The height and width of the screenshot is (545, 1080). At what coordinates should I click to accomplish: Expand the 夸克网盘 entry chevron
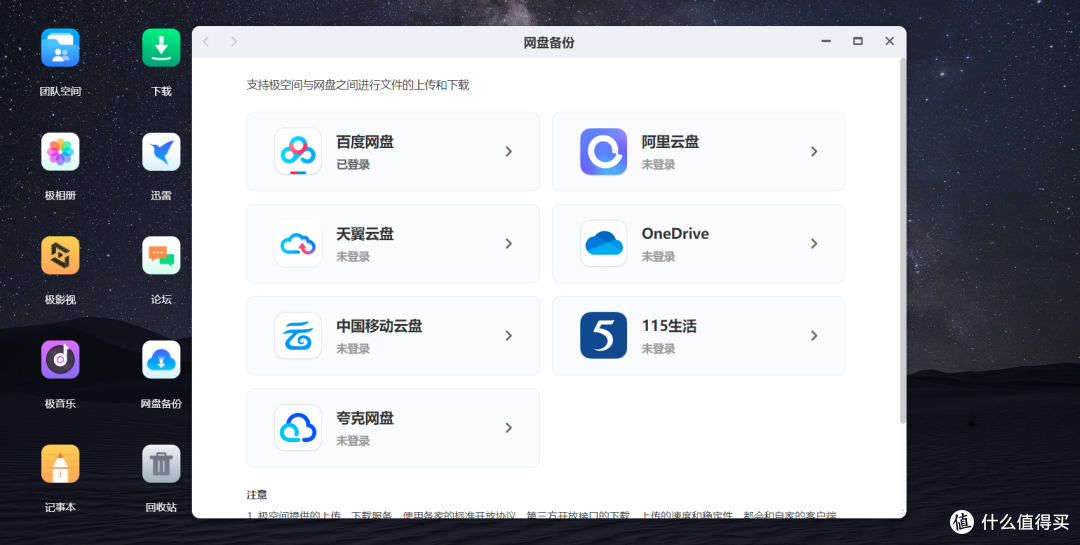coord(508,428)
